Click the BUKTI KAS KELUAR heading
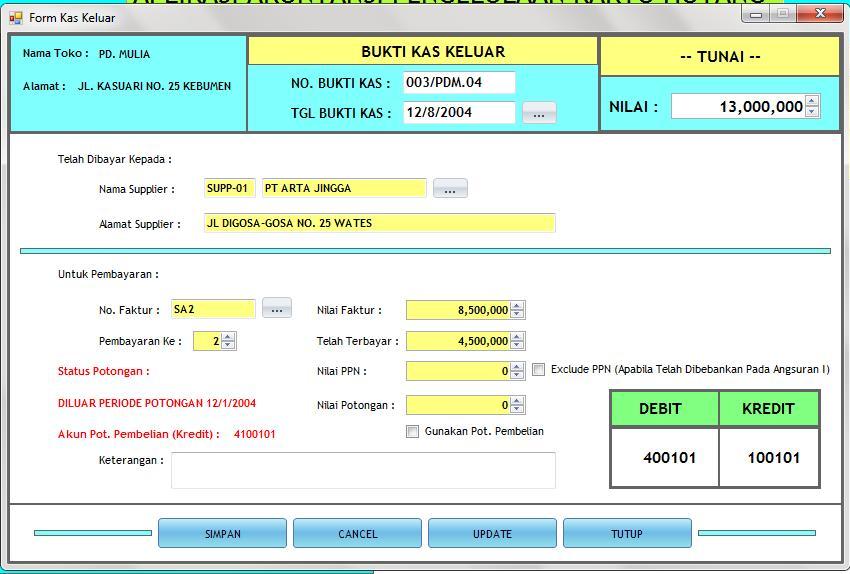 (433, 51)
